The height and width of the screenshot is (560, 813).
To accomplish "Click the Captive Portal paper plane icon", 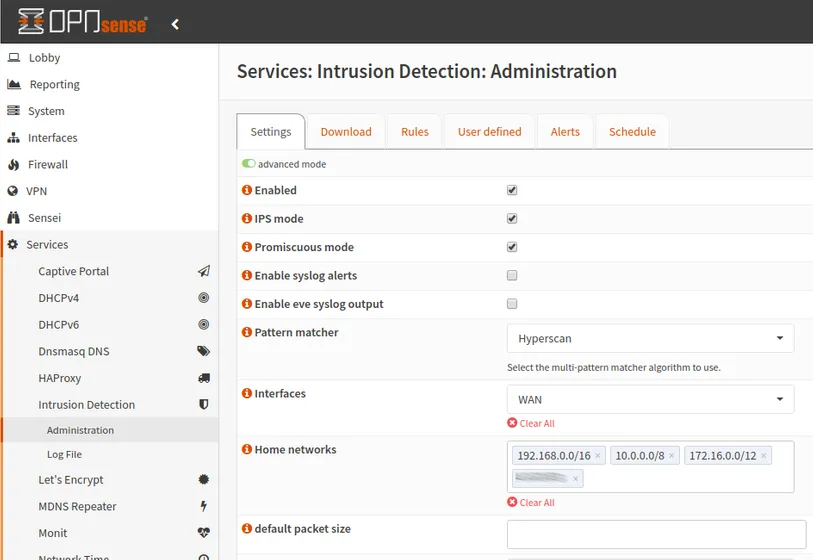I will (x=204, y=271).
